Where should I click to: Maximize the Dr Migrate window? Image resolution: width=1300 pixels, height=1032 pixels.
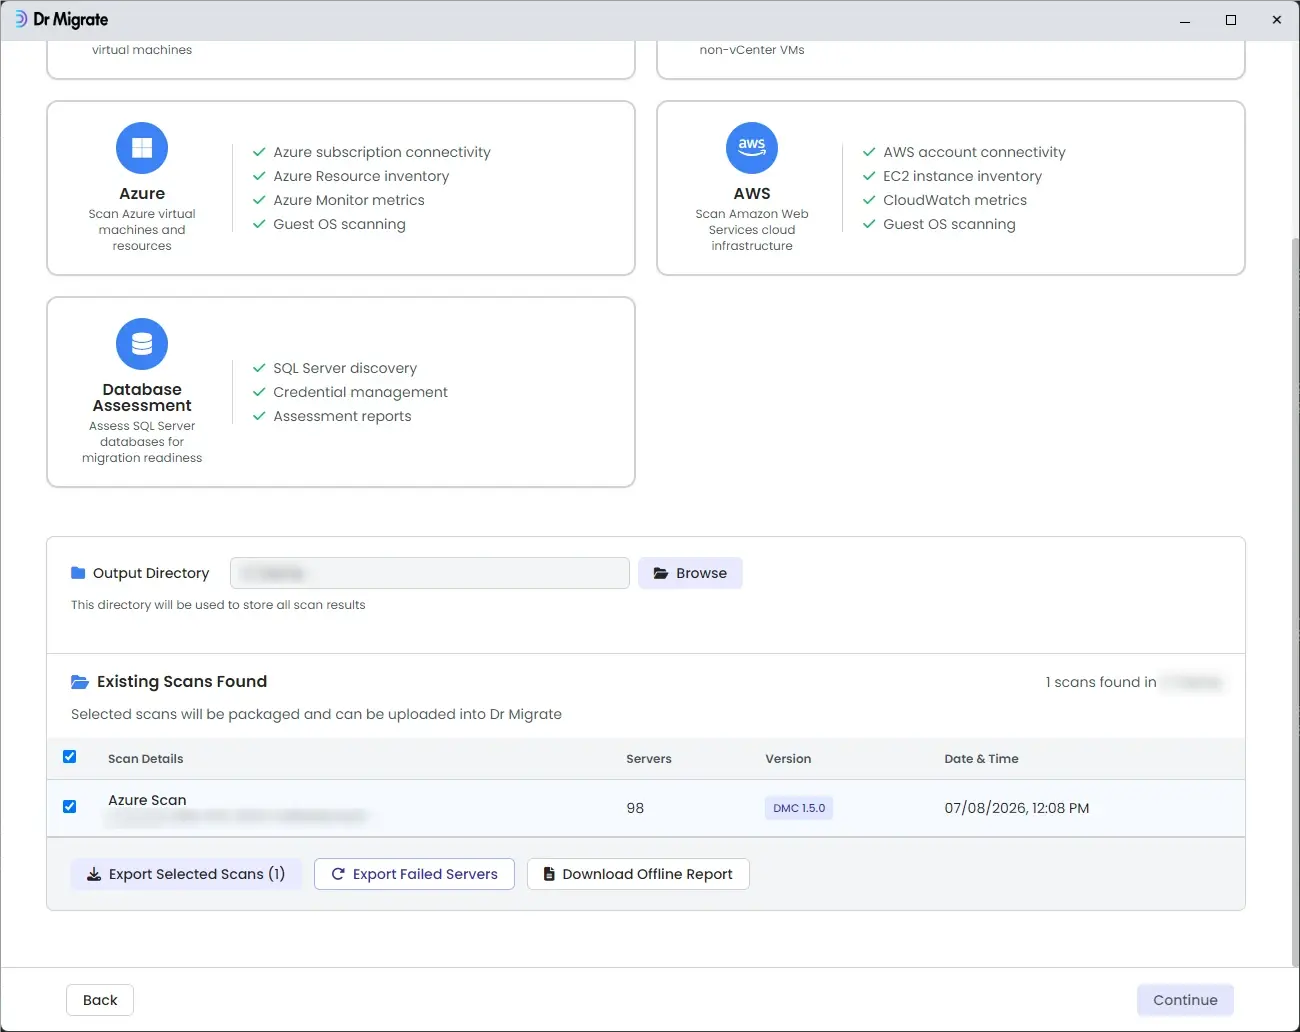(x=1231, y=20)
